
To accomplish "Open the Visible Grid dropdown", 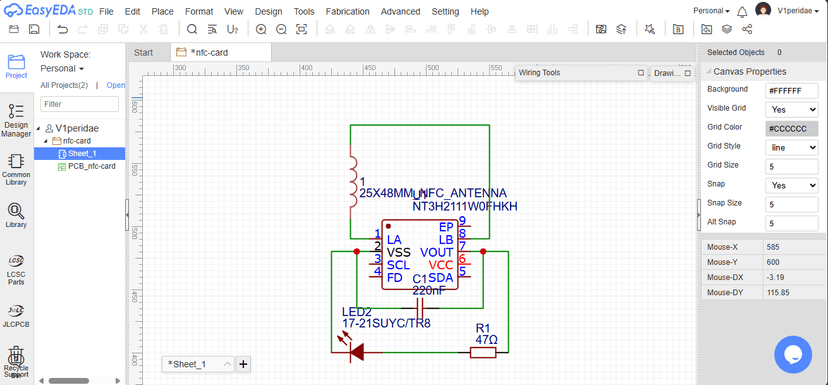I will point(792,109).
